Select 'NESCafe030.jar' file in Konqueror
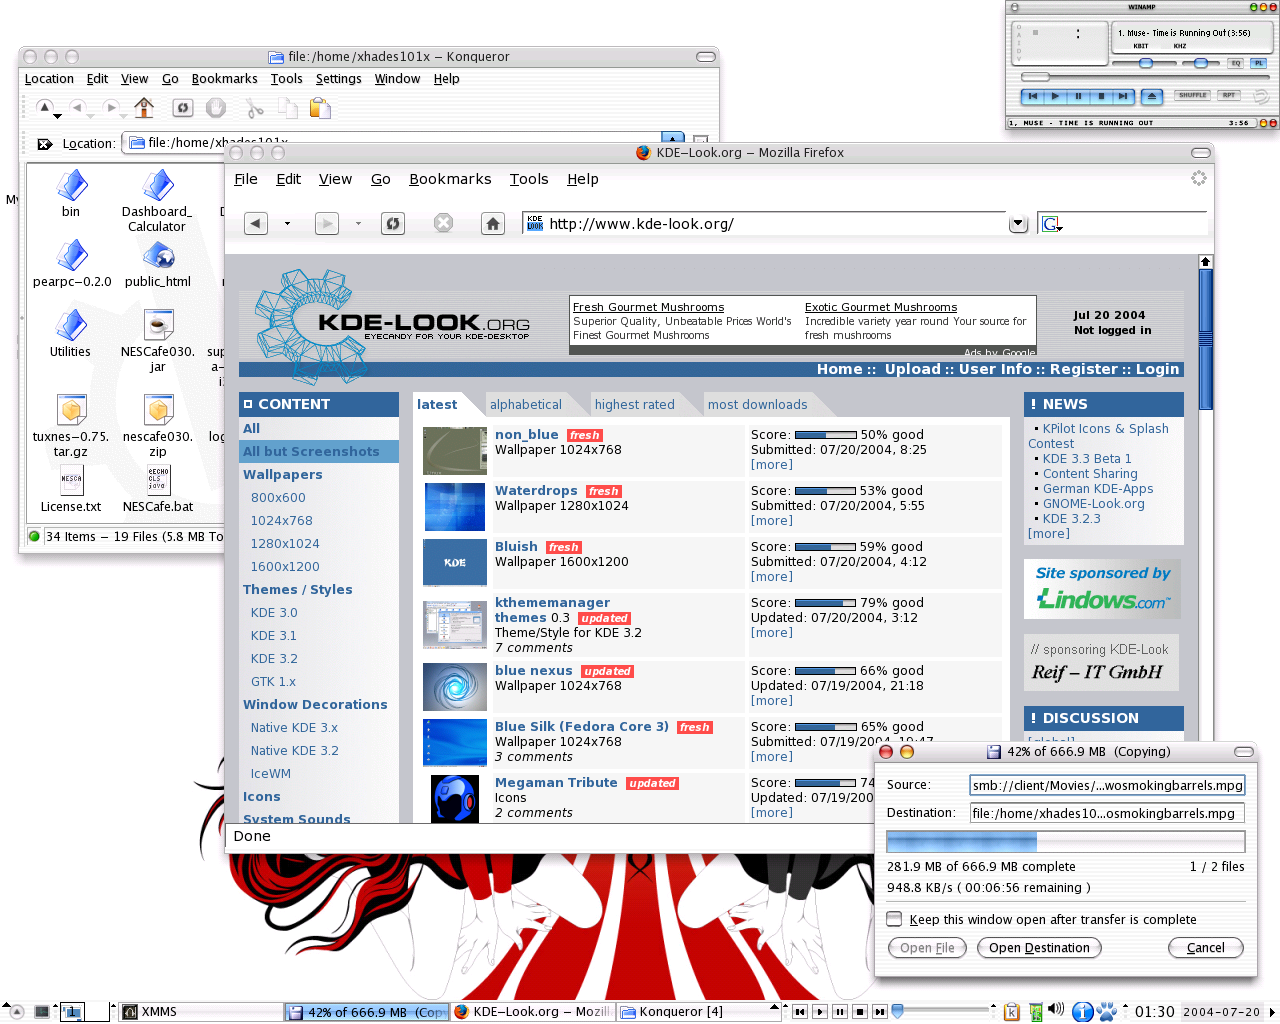 (158, 341)
